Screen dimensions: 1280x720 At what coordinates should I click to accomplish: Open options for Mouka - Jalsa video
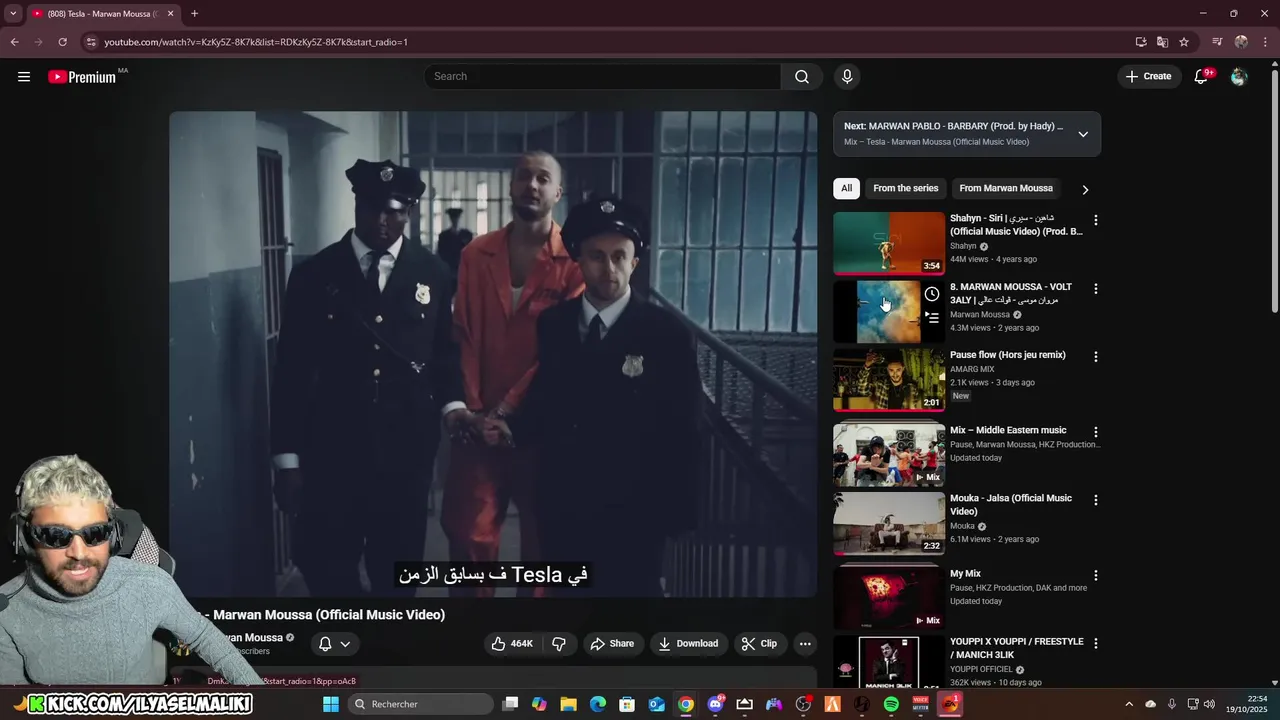1095,500
